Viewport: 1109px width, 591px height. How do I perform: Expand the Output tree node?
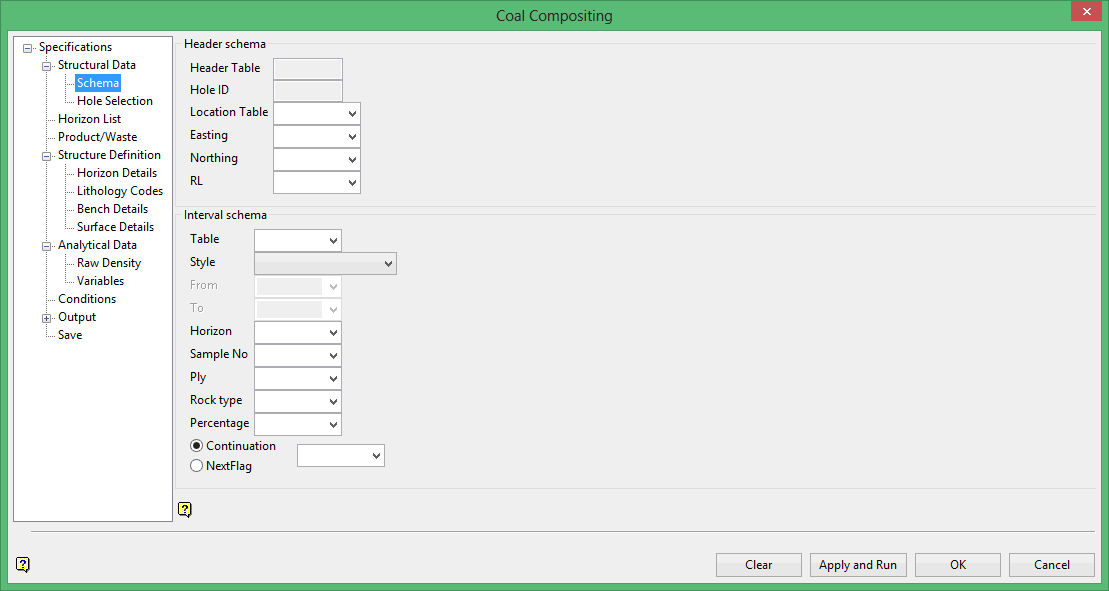click(x=47, y=317)
